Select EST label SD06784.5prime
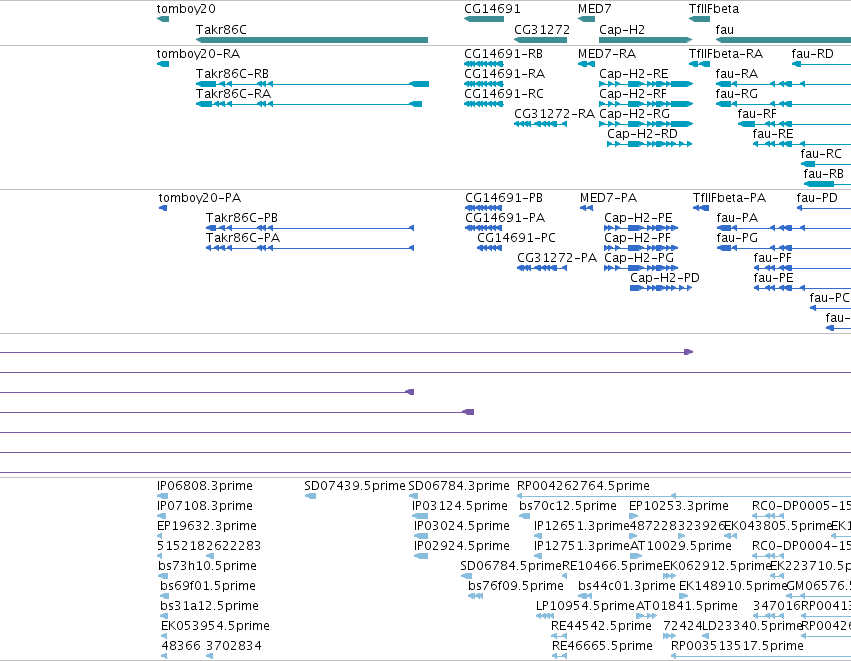 (x=511, y=566)
